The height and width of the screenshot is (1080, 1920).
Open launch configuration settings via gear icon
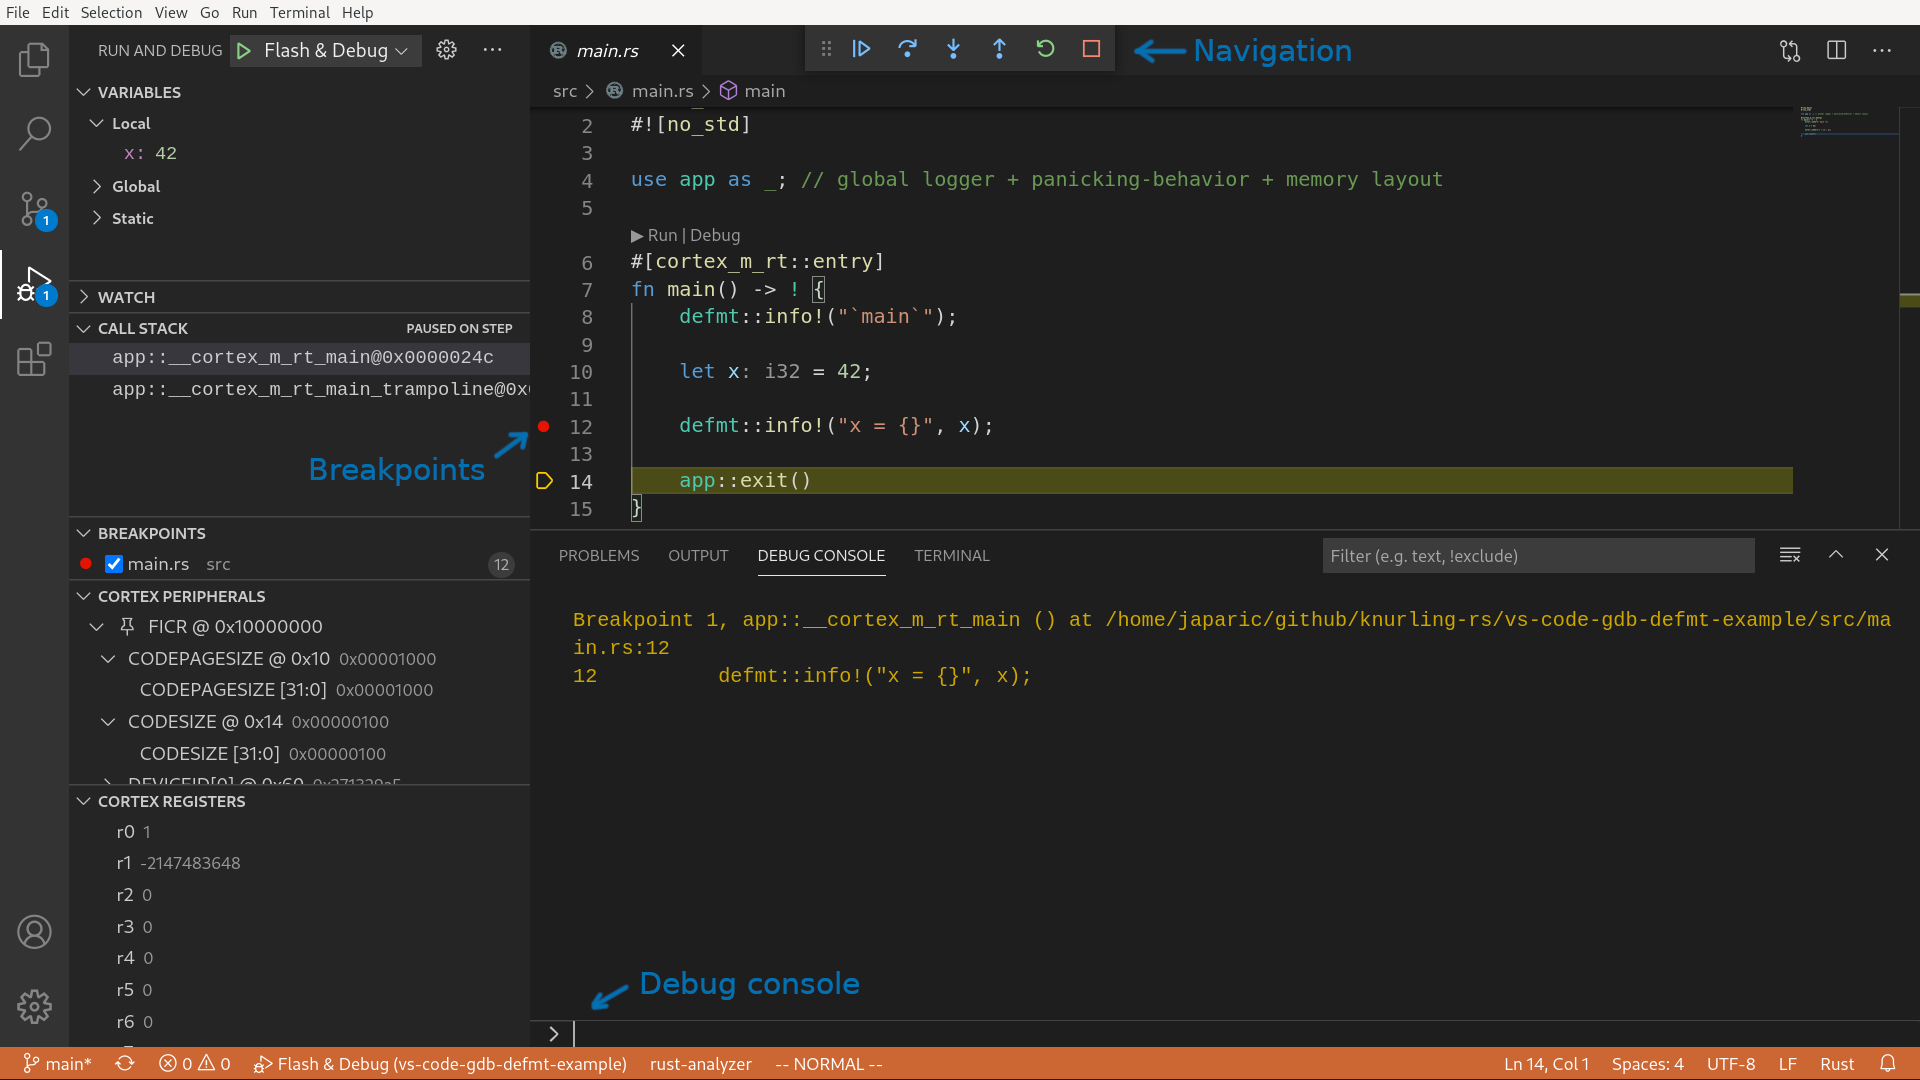point(446,49)
